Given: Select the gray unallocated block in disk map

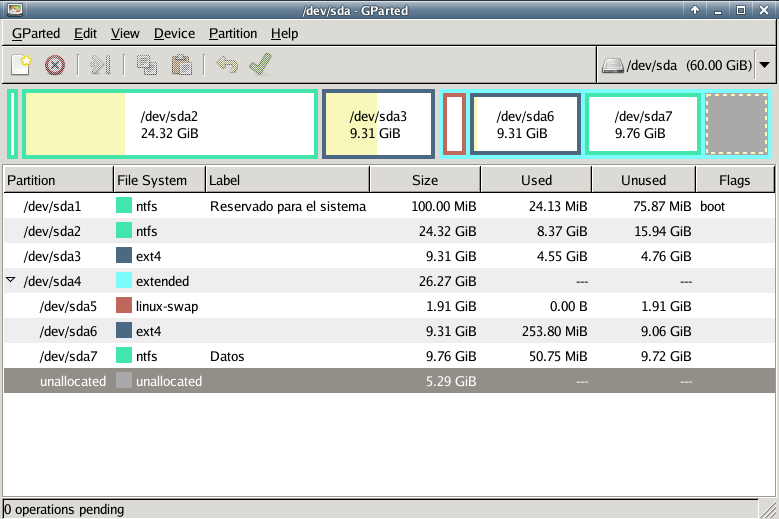Looking at the screenshot, I should [x=736, y=124].
